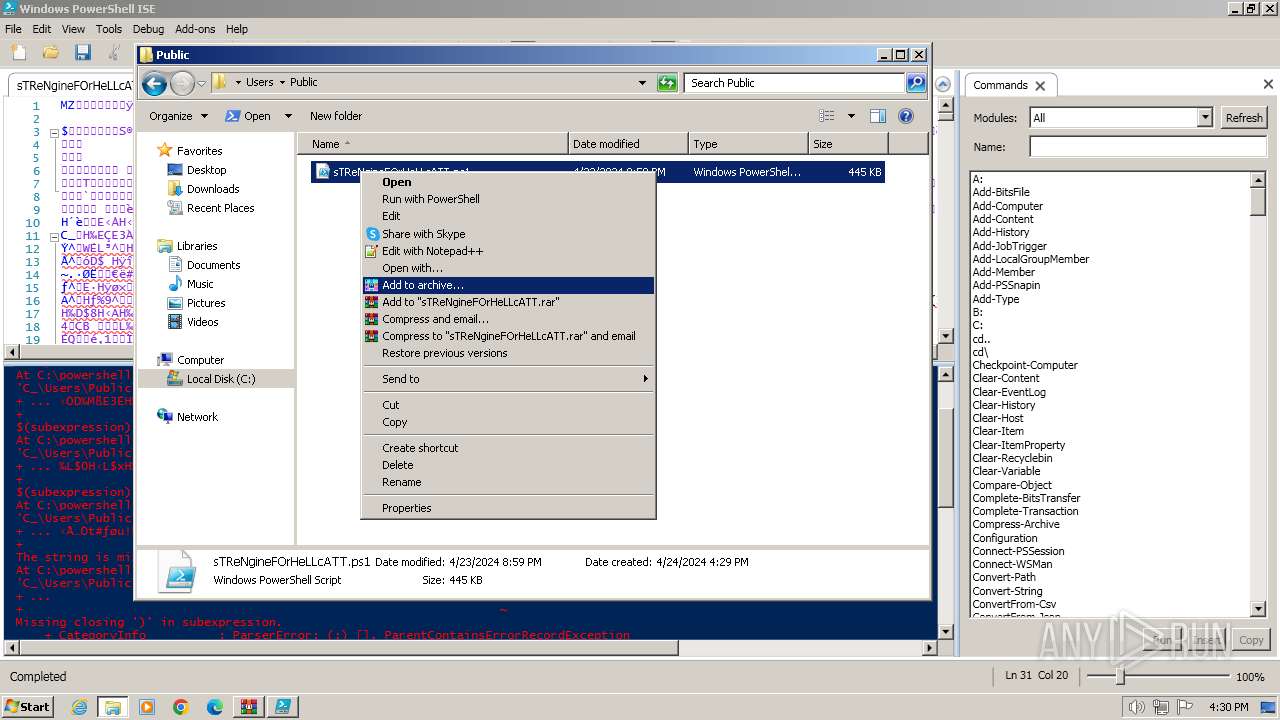Select Local Disk (C:) in navigation pane
This screenshot has height=720, width=1280.
(x=220, y=379)
